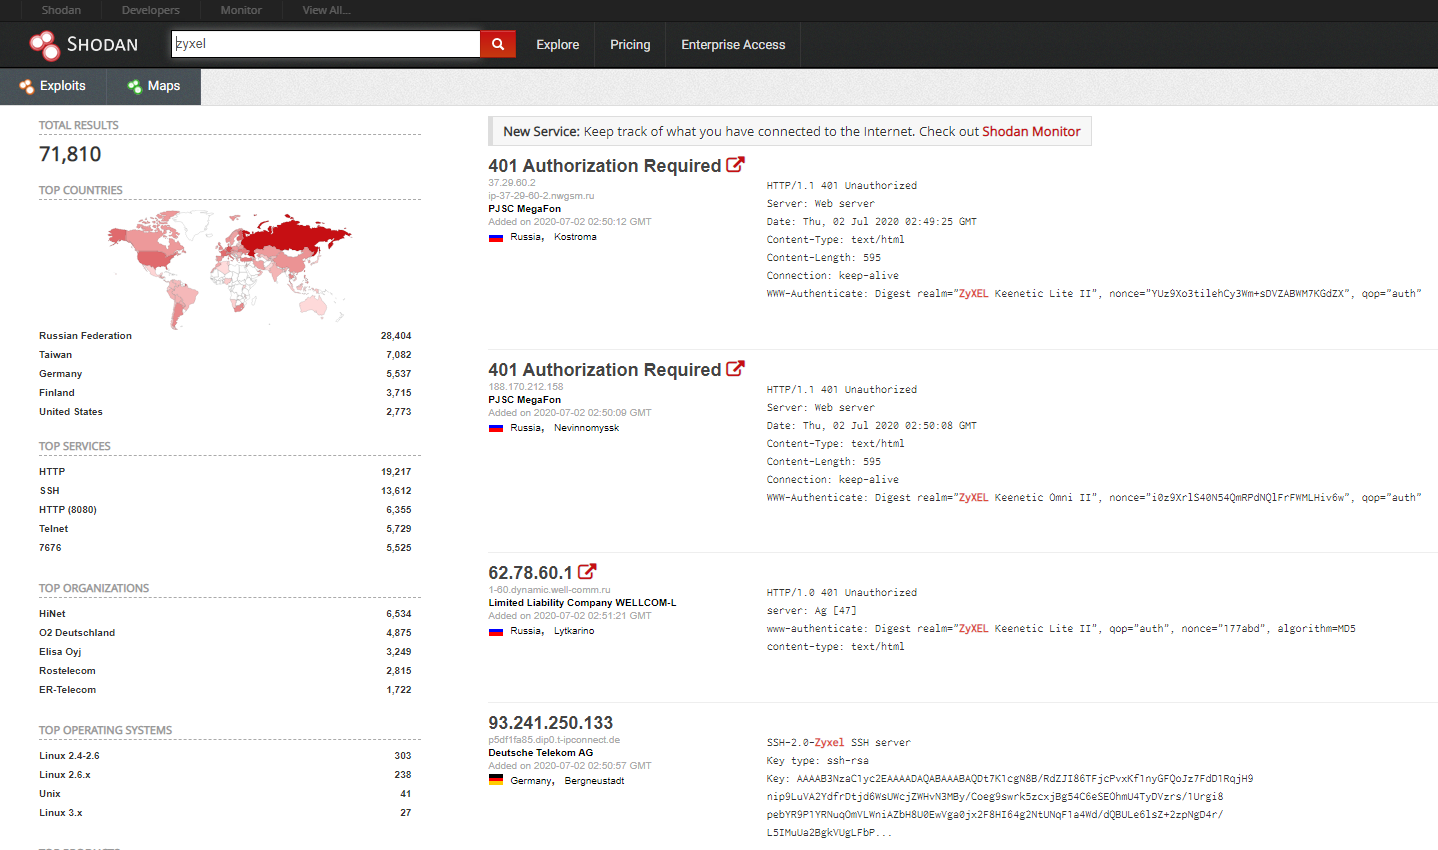Viewport: 1438px width, 850px height.
Task: Filter by Elisa Oyj organization
Action: (x=60, y=652)
